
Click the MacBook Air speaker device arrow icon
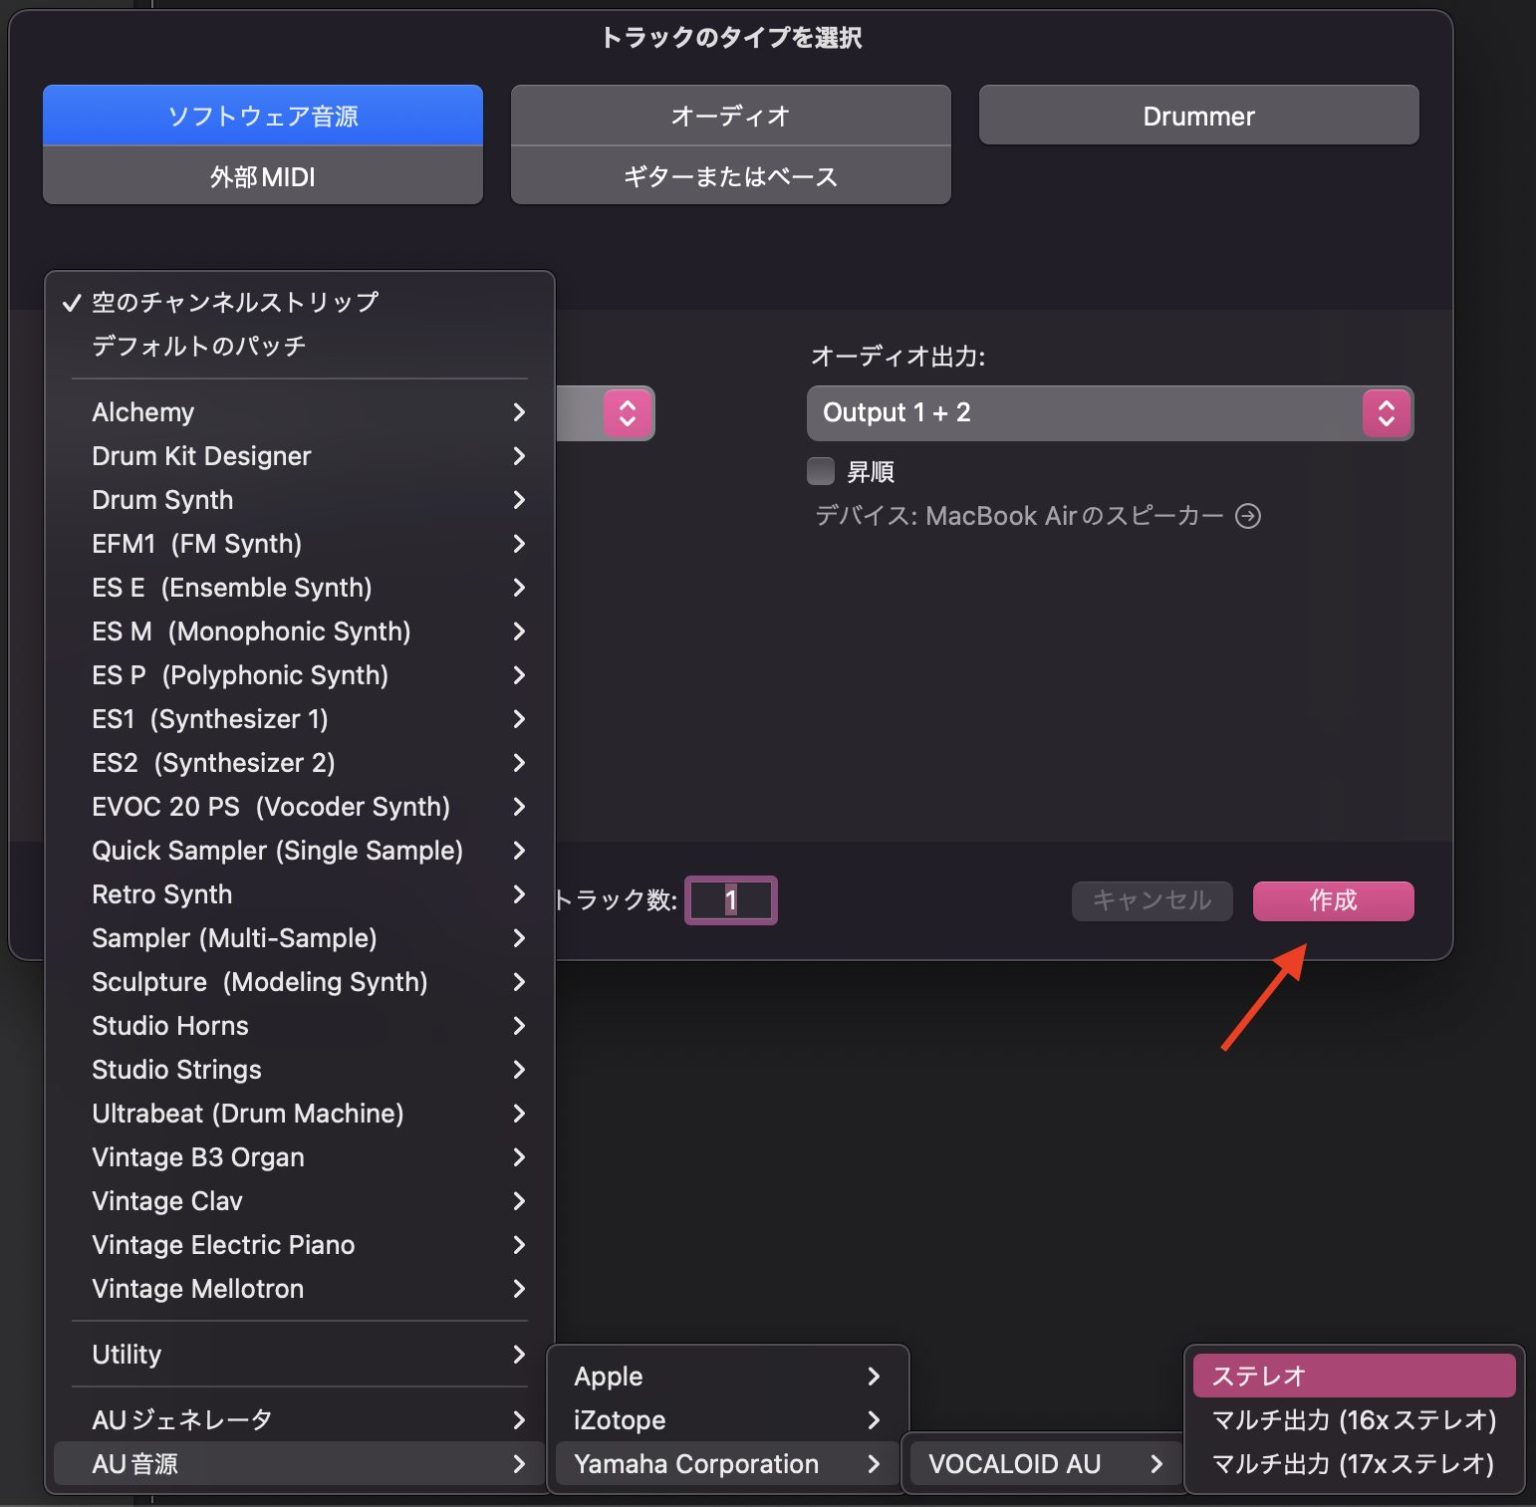click(x=1247, y=516)
